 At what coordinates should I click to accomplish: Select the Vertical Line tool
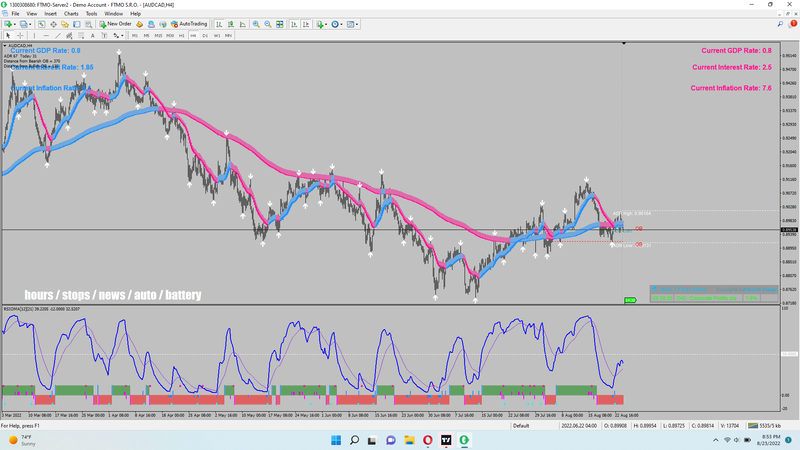[x=34, y=35]
